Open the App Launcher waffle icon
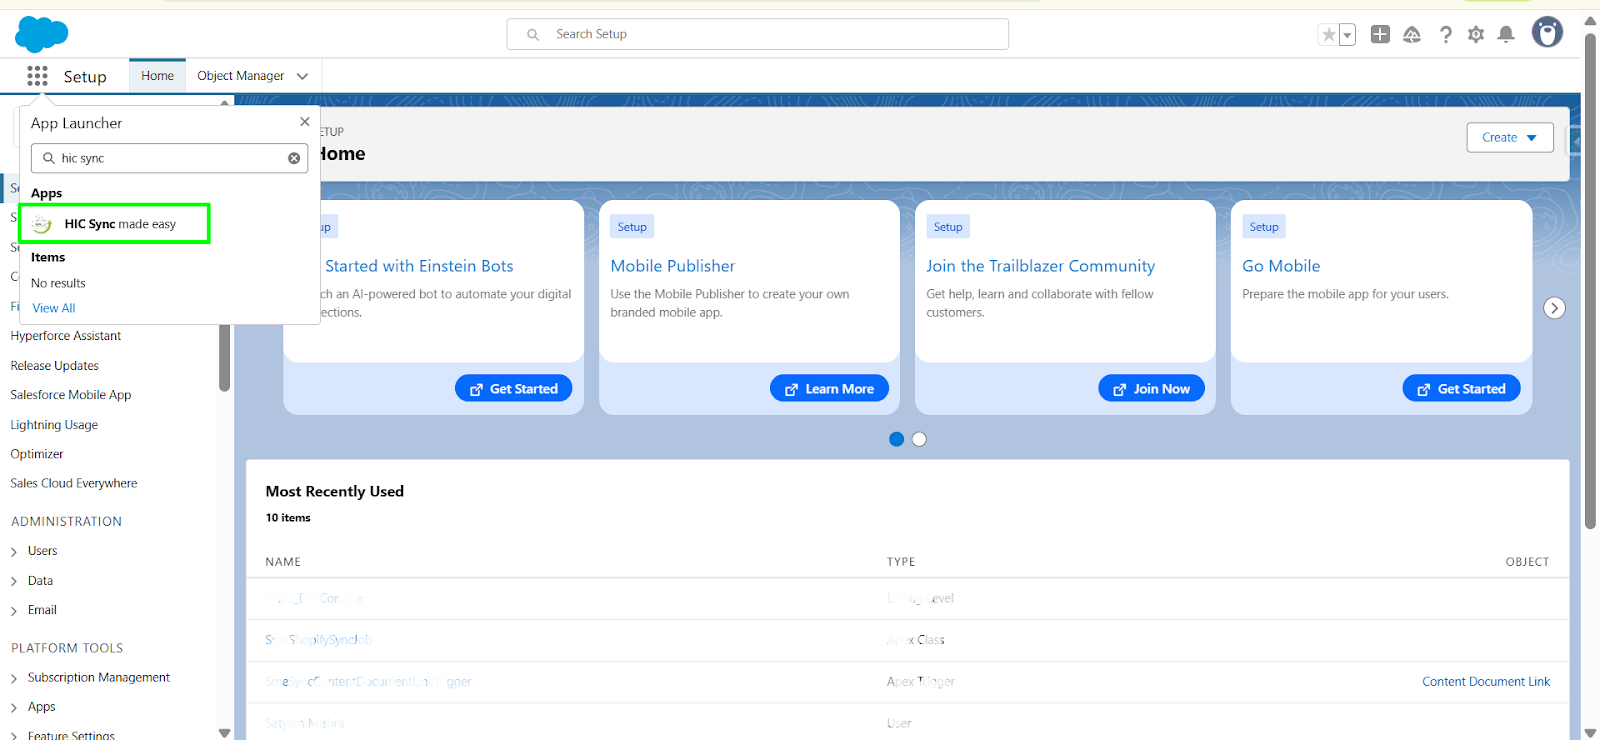This screenshot has width=1600, height=740. click(x=37, y=76)
